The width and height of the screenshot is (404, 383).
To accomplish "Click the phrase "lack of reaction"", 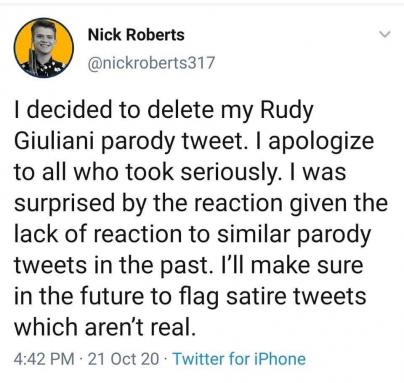I will 99,234.
